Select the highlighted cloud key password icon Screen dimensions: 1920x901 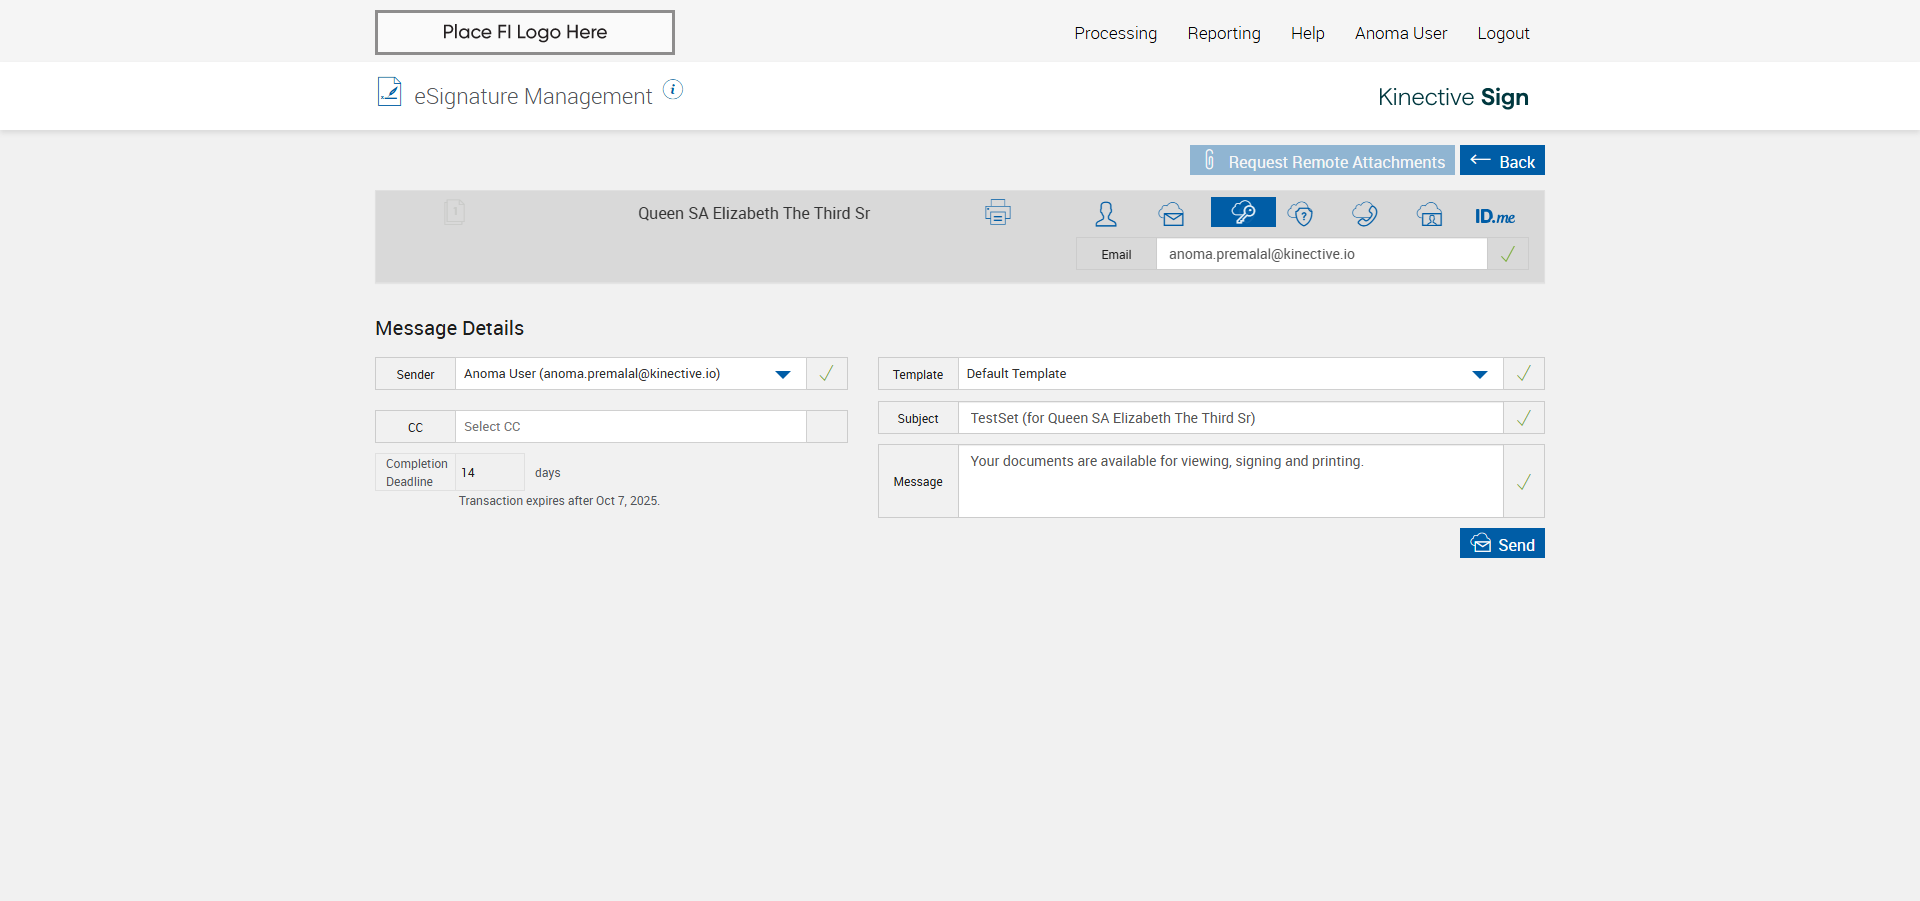(x=1243, y=212)
